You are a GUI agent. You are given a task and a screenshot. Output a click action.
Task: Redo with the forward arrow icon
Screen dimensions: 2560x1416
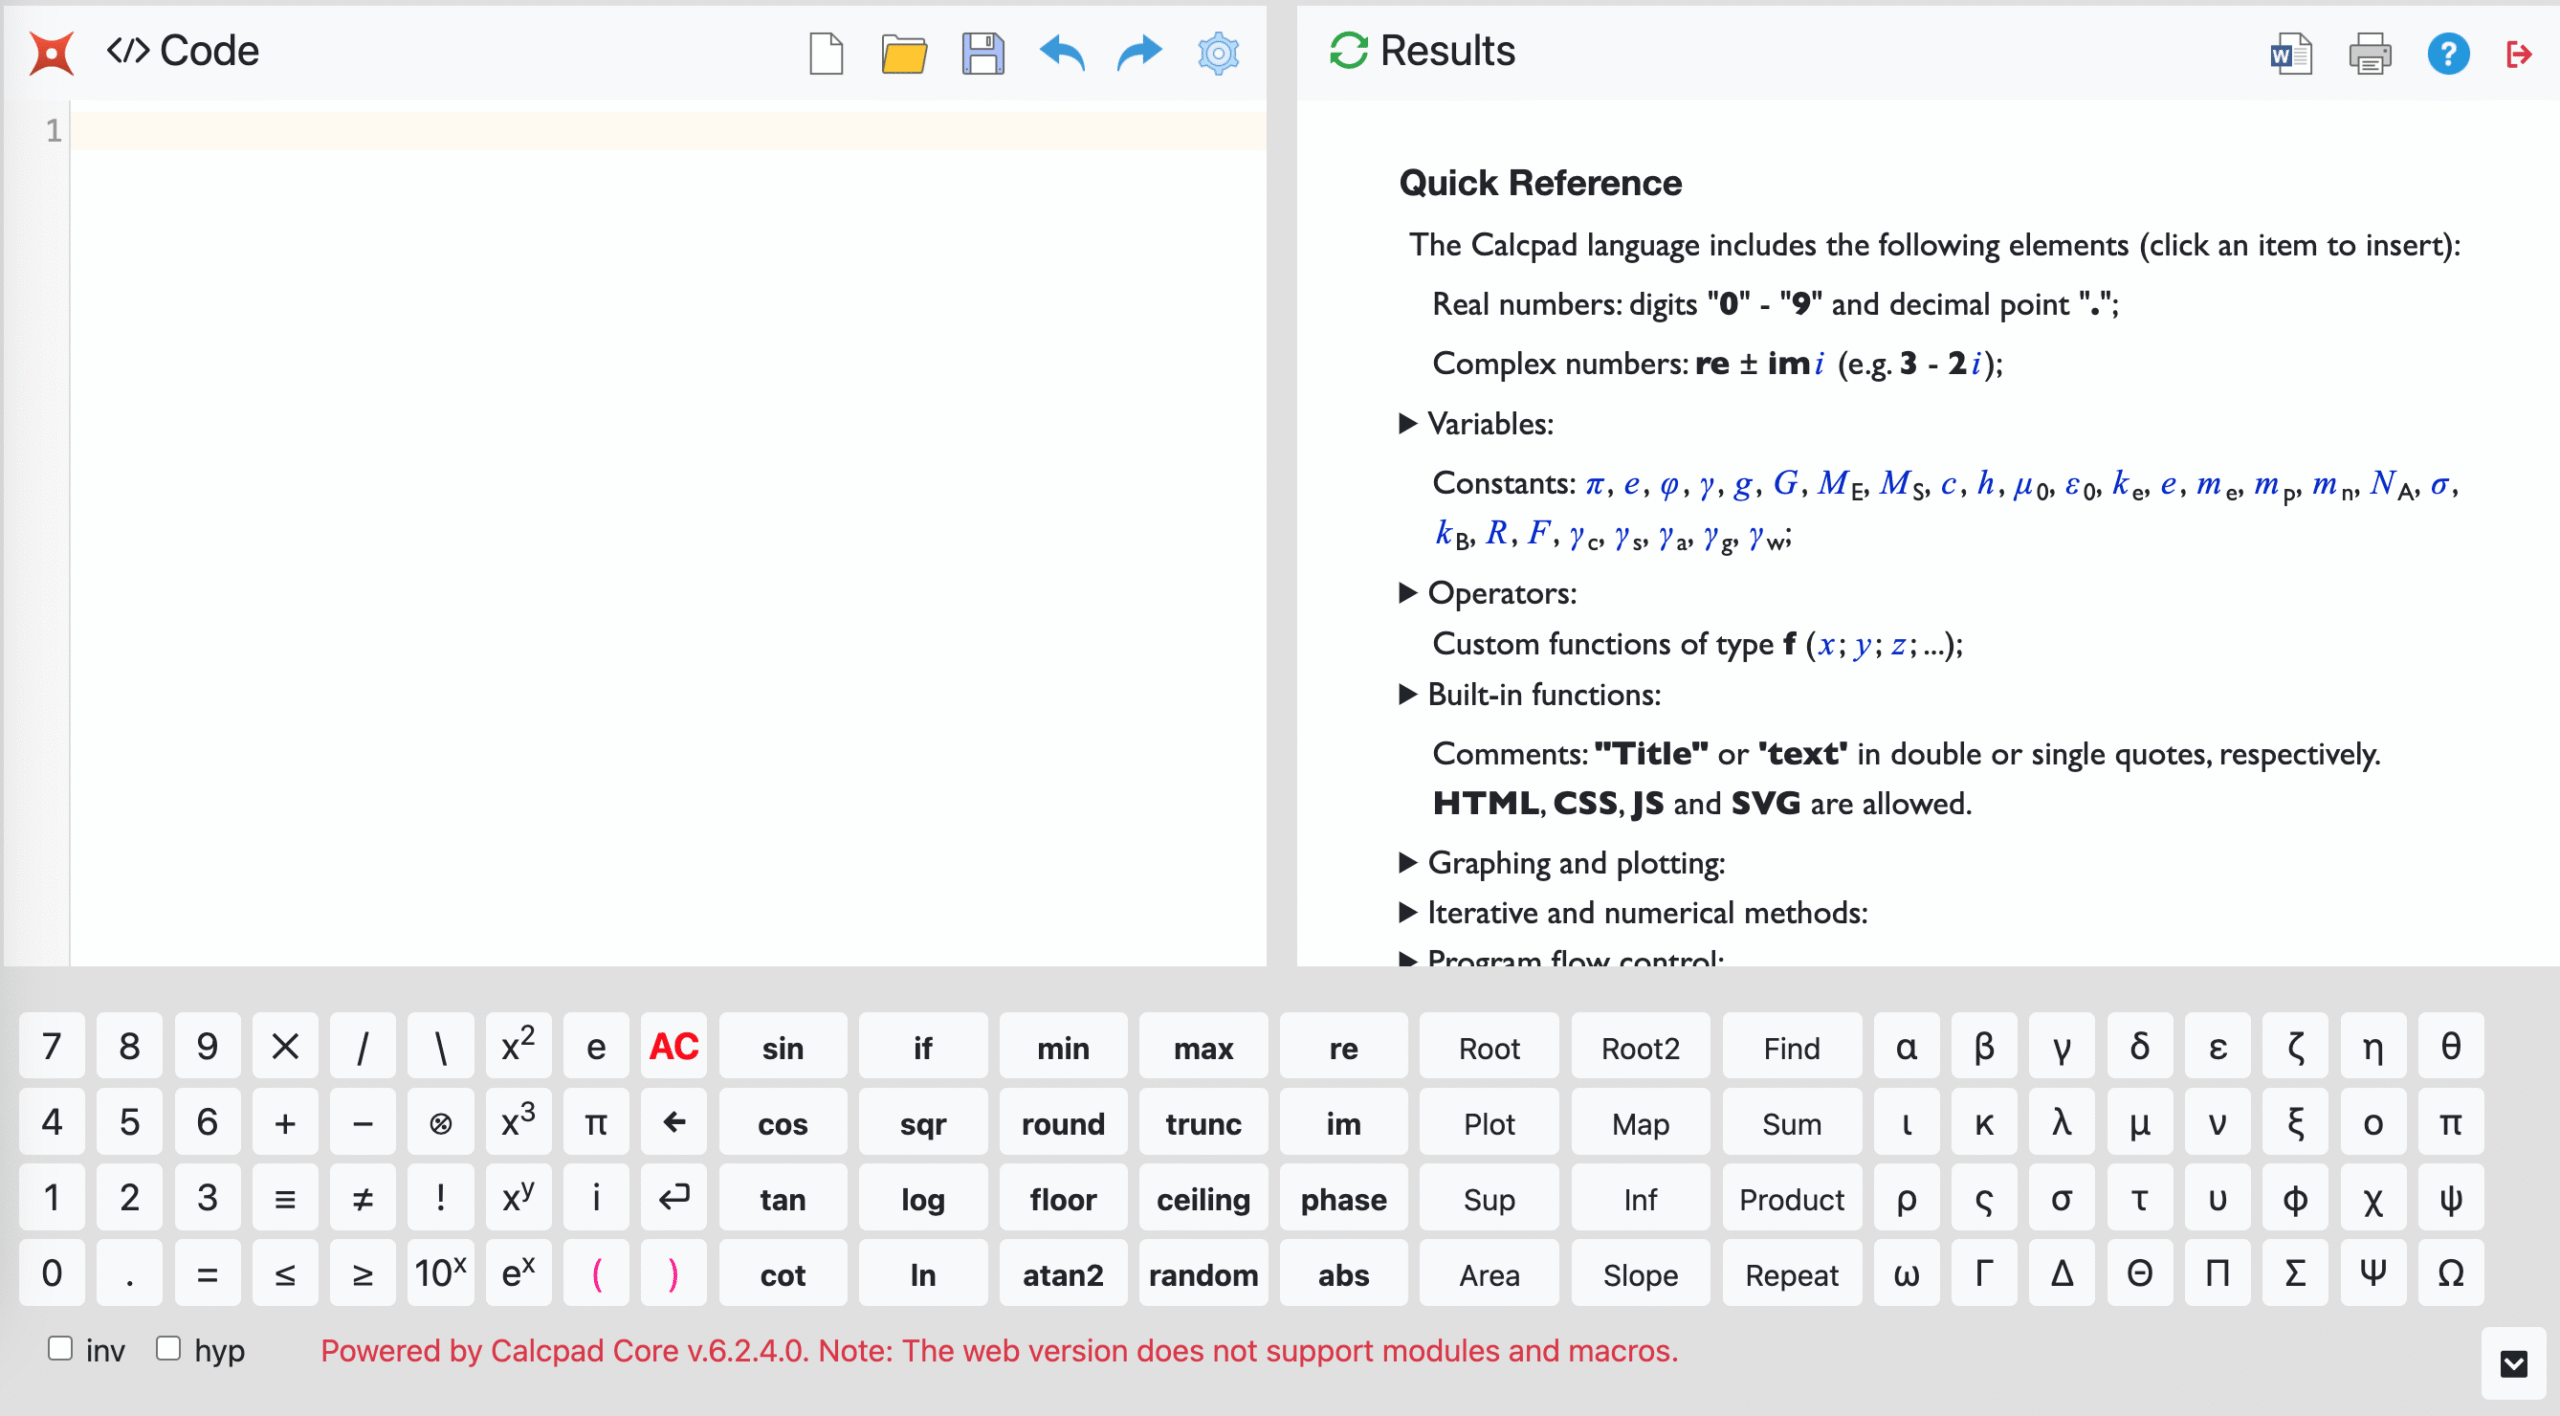coord(1140,53)
